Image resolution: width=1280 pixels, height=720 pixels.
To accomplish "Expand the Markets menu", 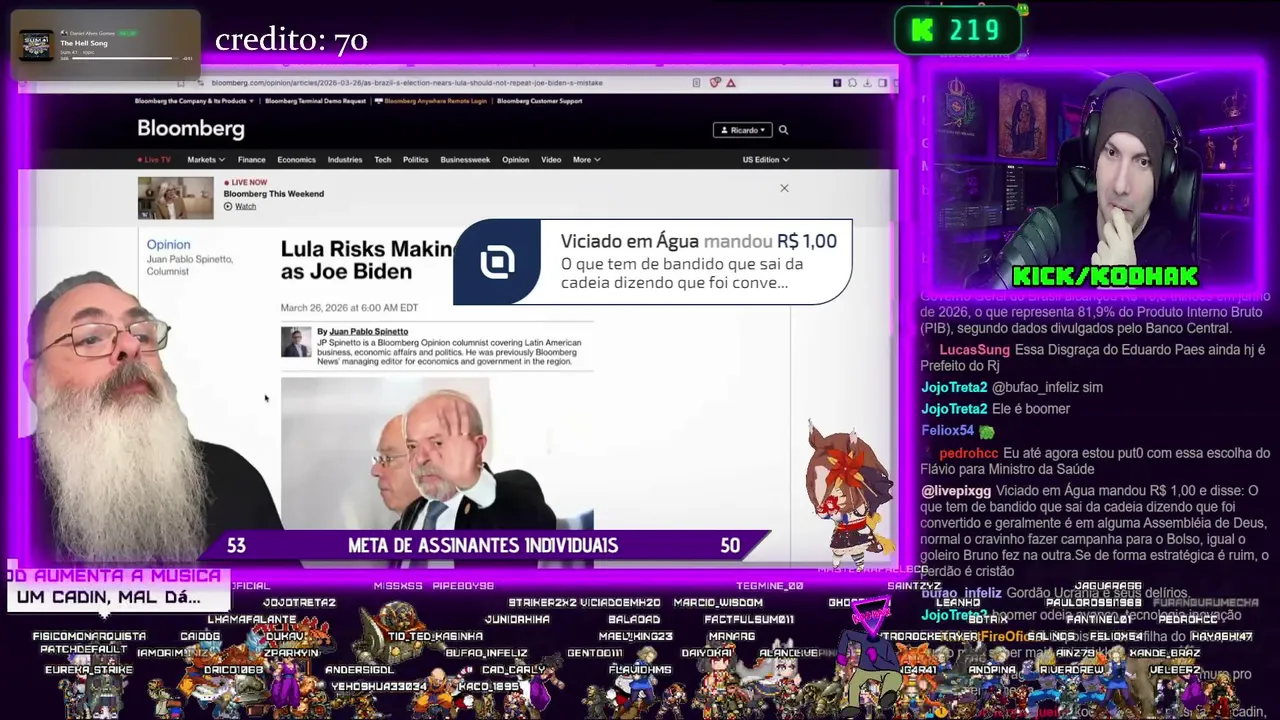I will (x=206, y=160).
